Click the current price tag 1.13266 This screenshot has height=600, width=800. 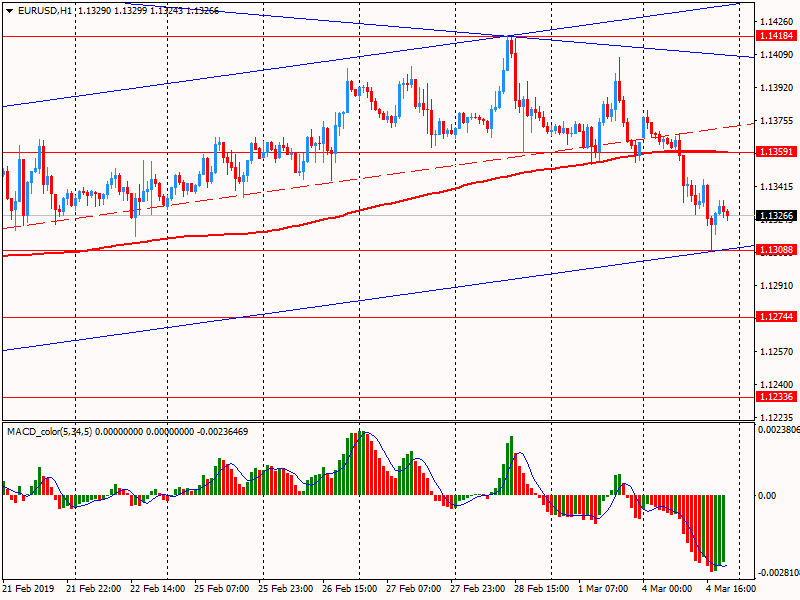coord(775,215)
